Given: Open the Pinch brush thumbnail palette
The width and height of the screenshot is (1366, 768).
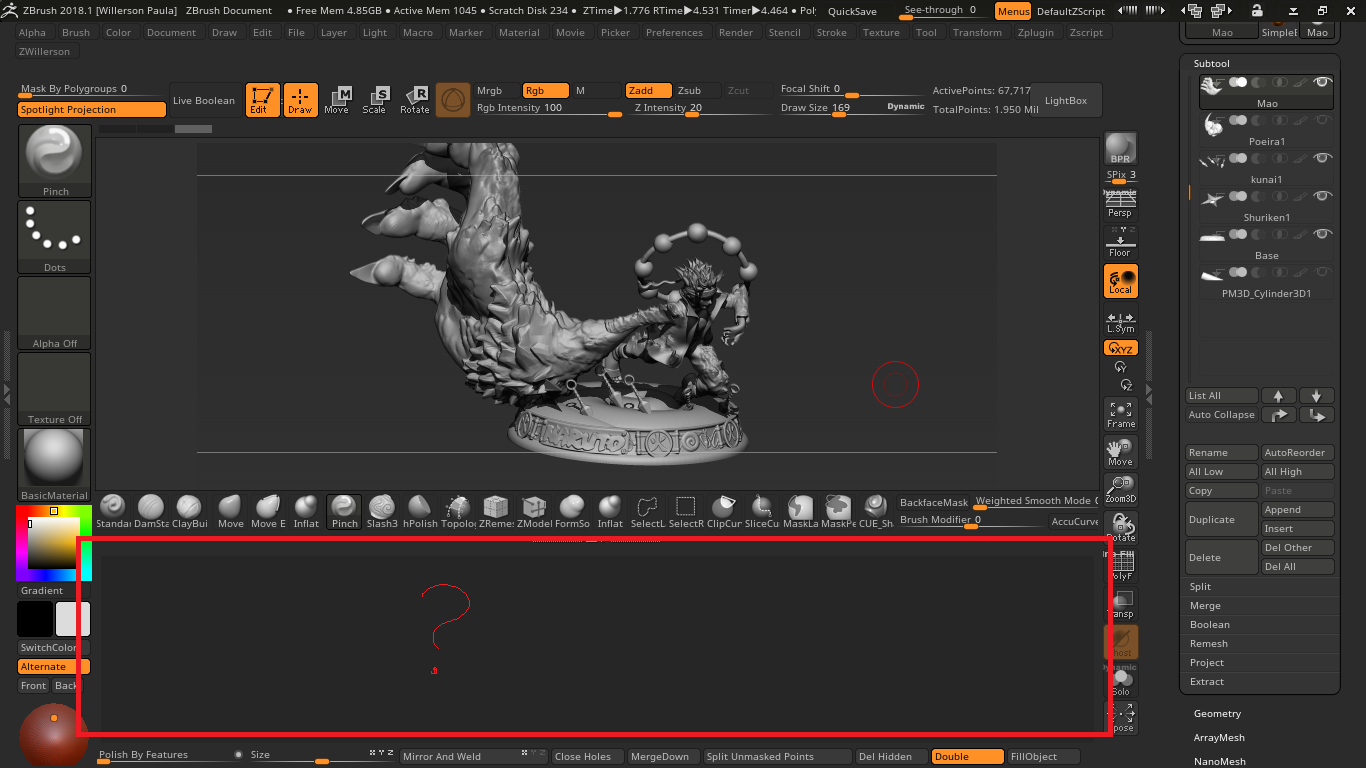Looking at the screenshot, I should click(55, 161).
